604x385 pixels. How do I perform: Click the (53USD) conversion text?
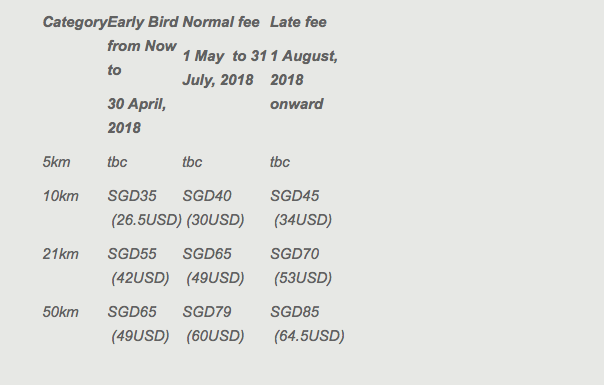(x=303, y=278)
